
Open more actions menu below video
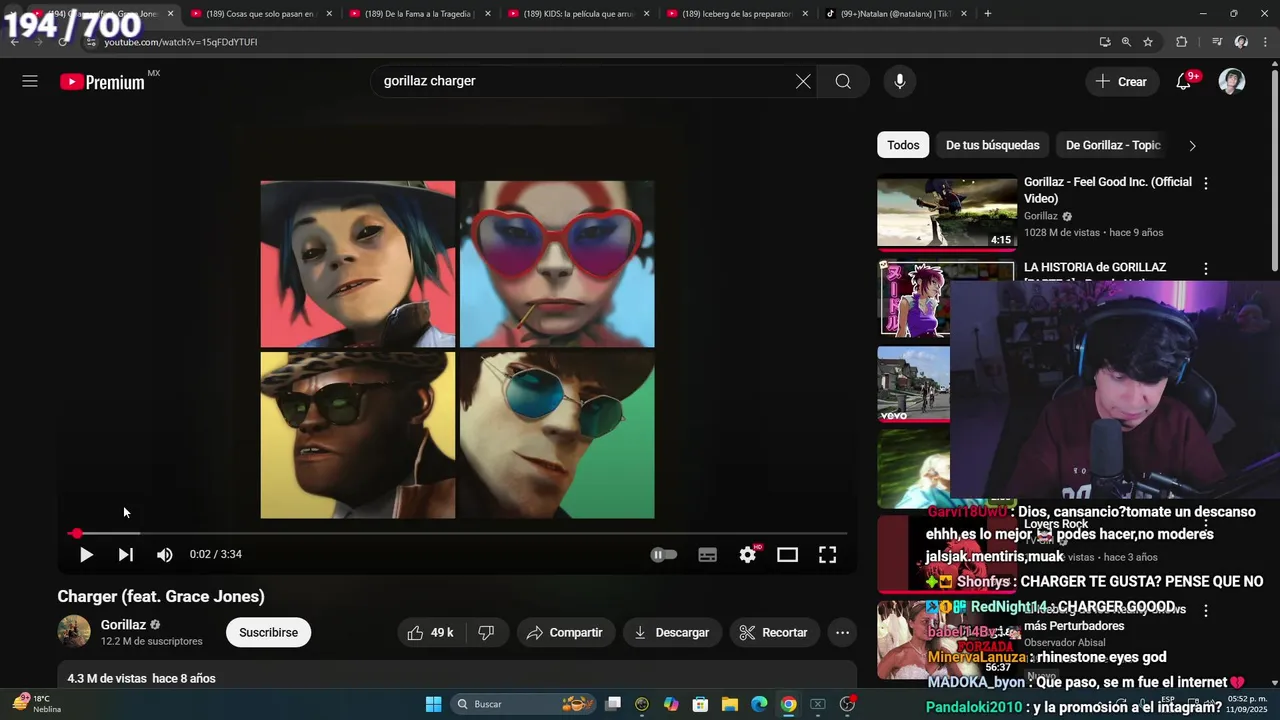[842, 632]
